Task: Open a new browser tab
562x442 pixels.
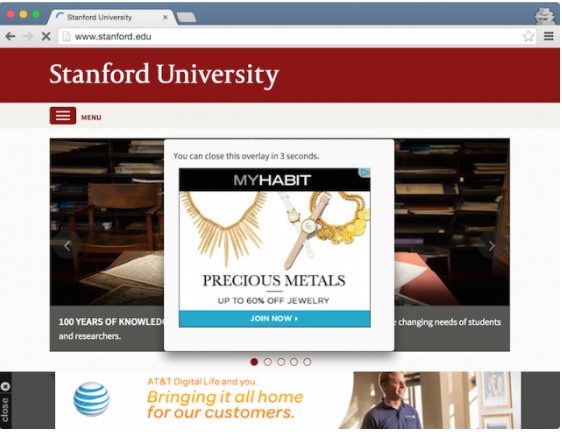Action: coord(186,17)
